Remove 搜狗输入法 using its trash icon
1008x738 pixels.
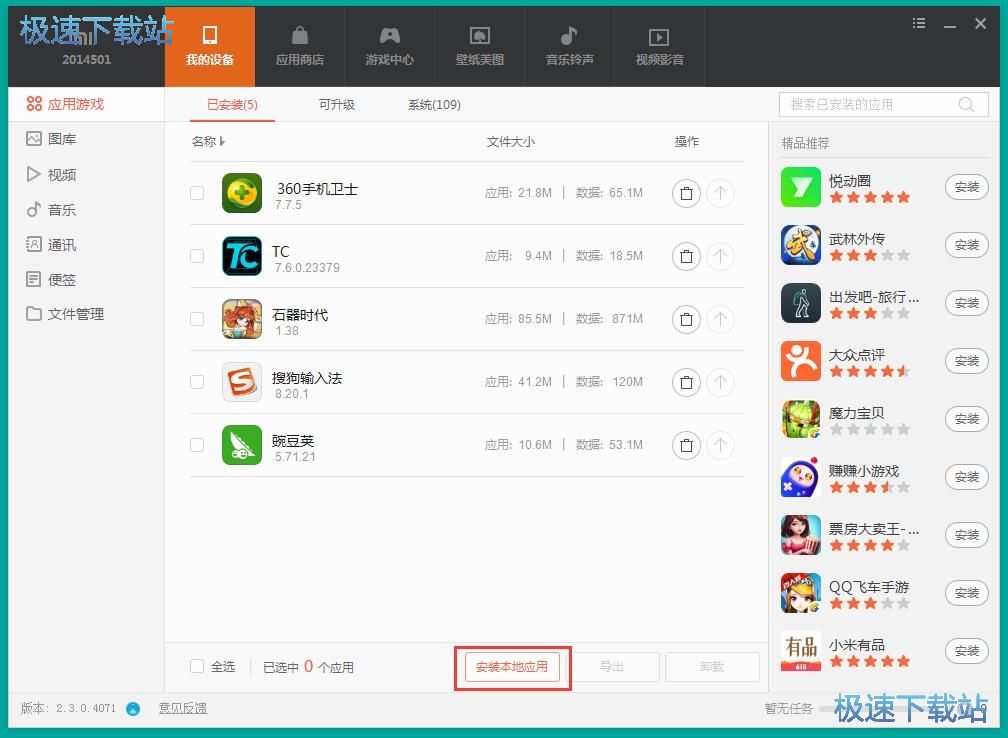tap(686, 382)
